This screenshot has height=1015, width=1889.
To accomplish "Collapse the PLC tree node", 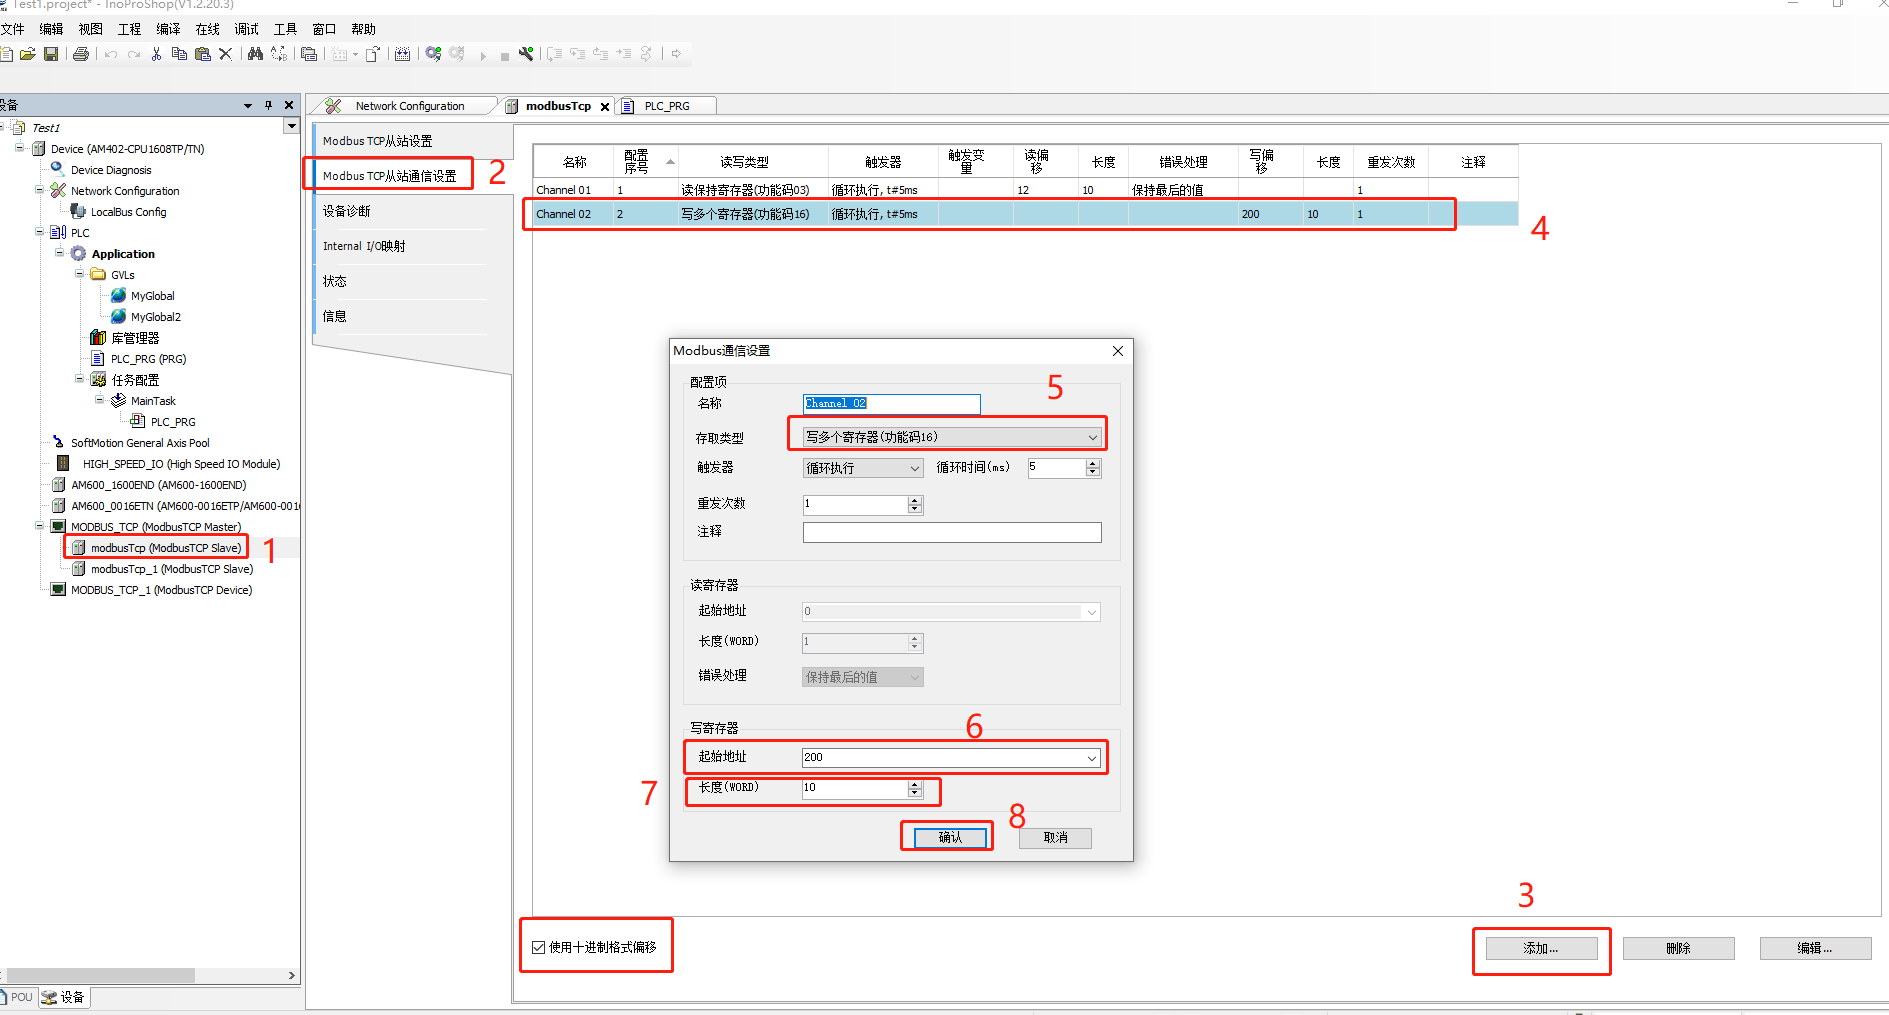I will pyautogui.click(x=40, y=232).
